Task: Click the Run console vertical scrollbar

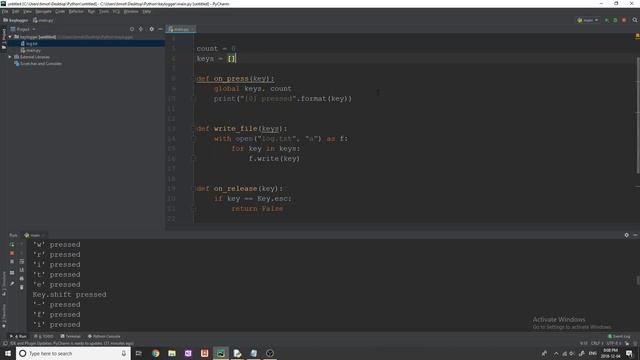Action: pos(638,280)
